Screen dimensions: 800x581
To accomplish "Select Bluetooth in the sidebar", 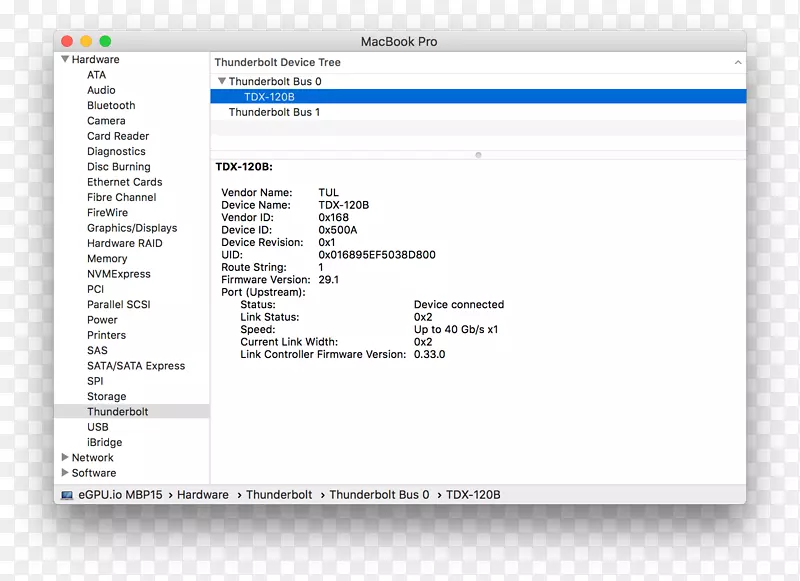I will 110,105.
